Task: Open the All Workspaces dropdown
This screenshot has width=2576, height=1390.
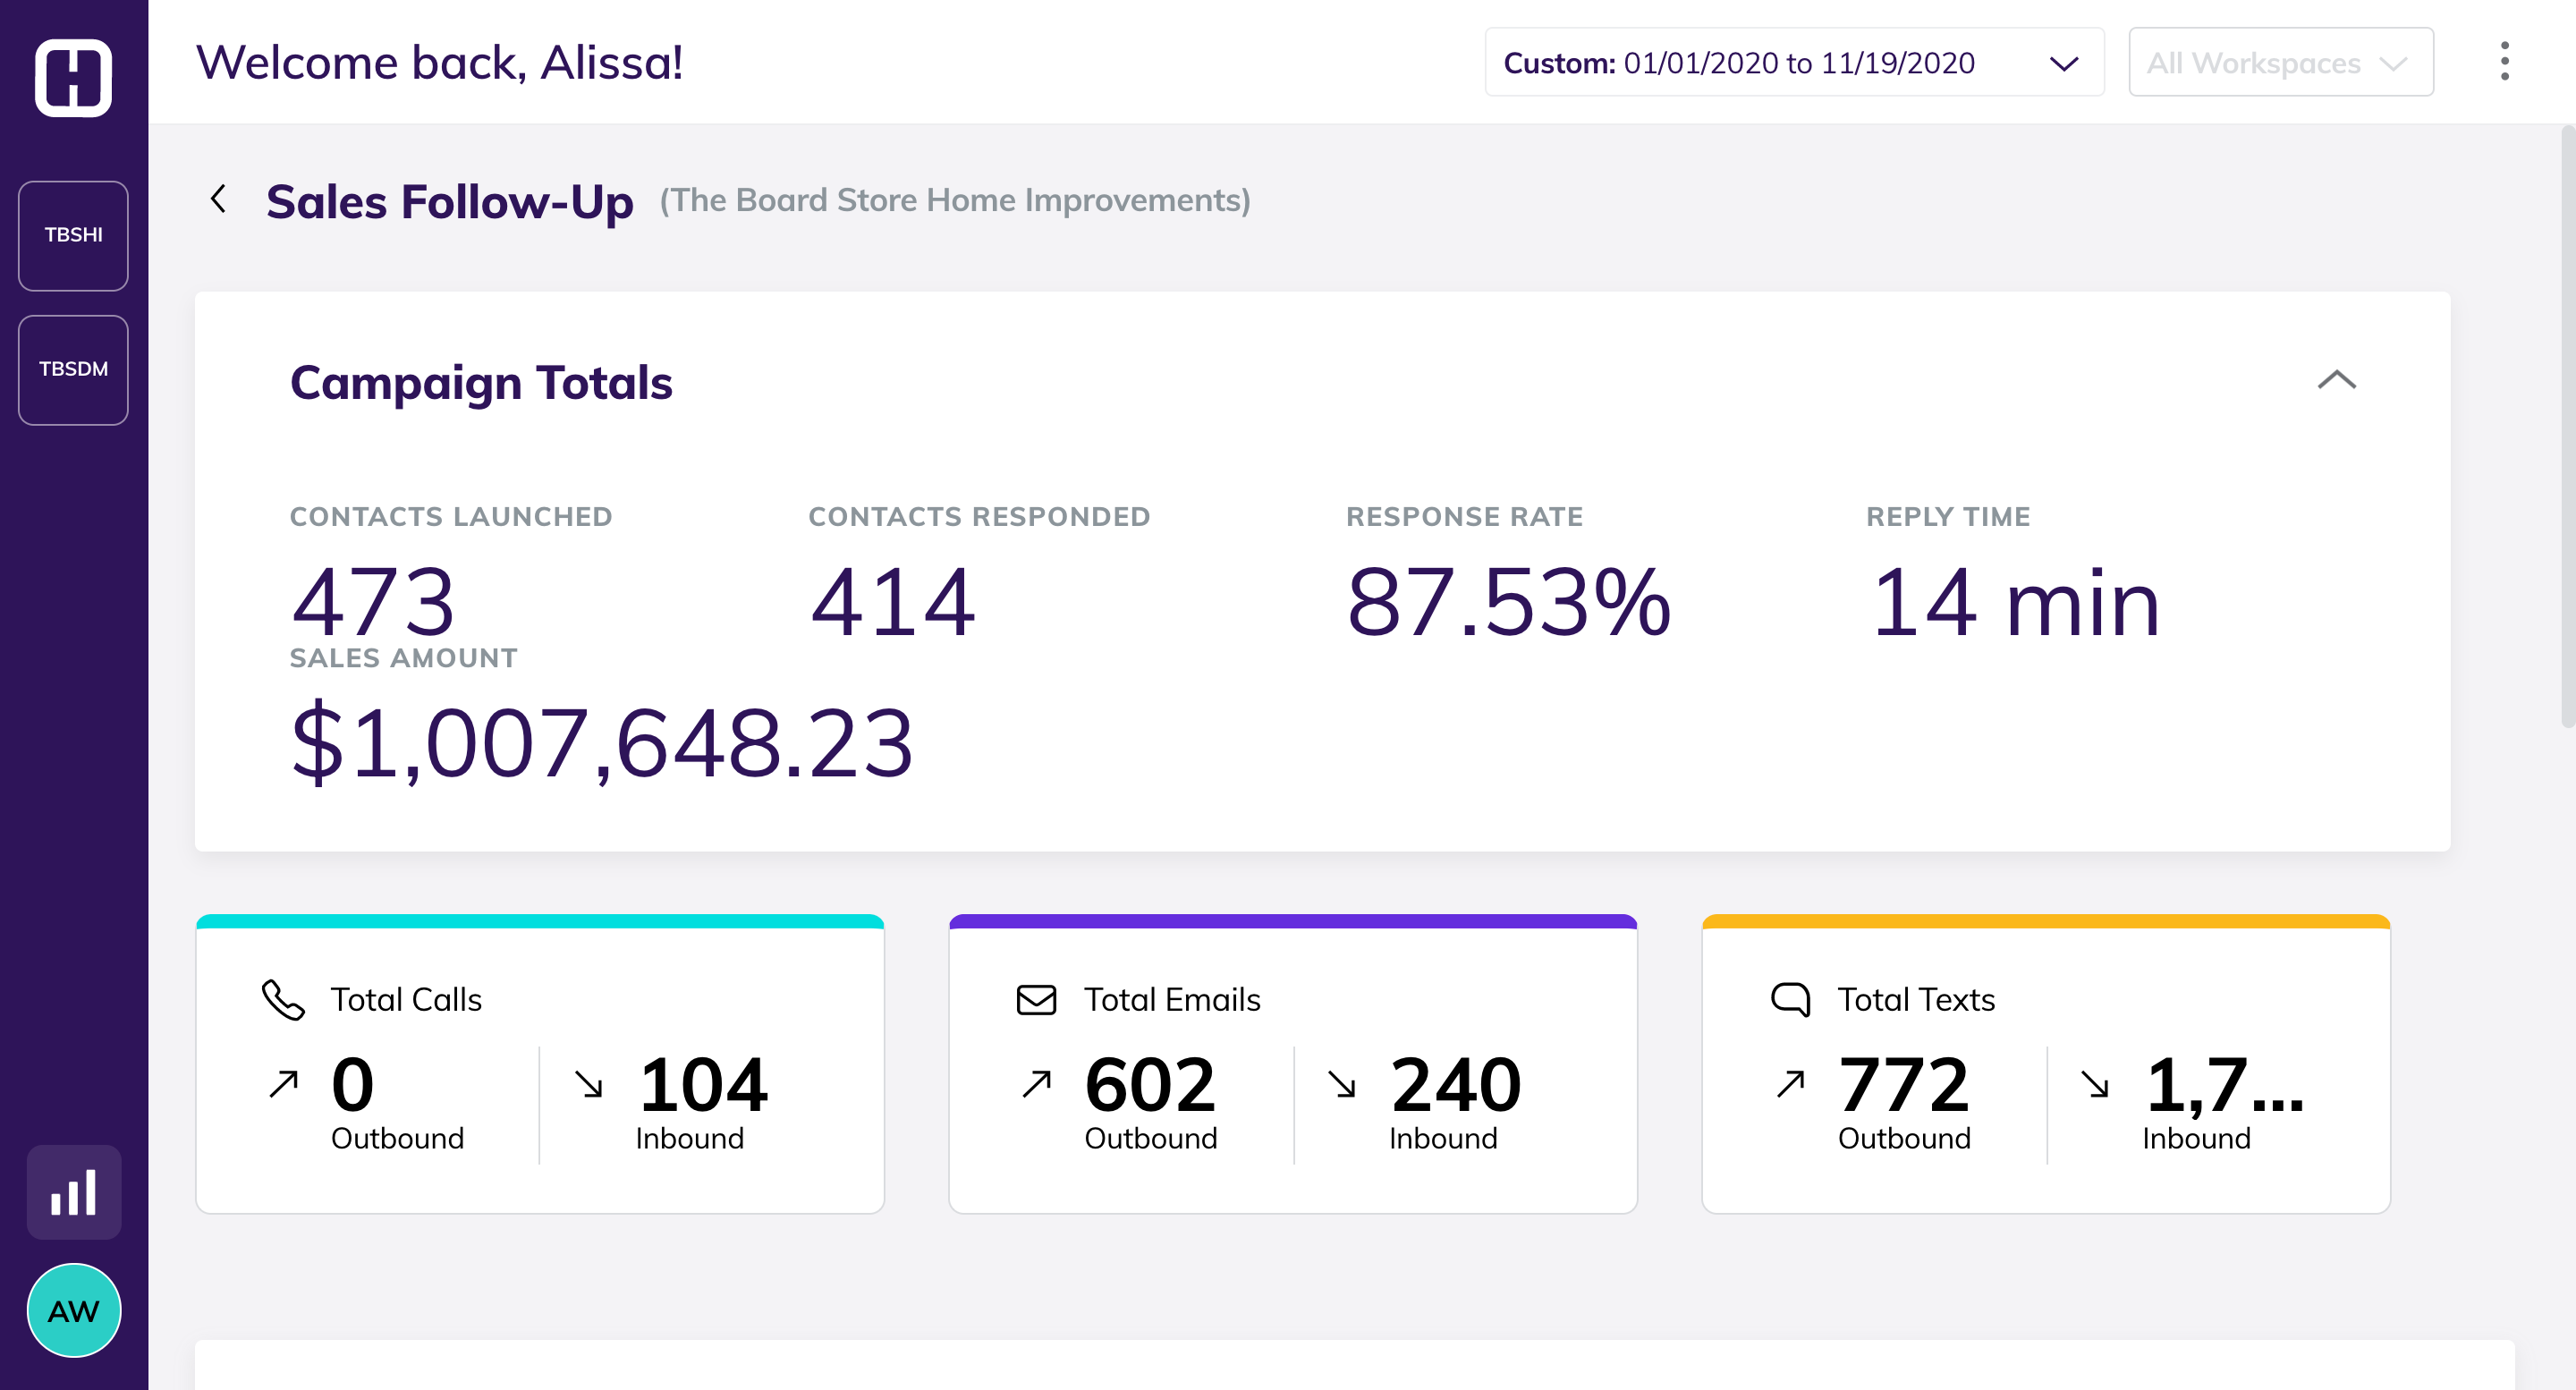Action: (2281, 62)
